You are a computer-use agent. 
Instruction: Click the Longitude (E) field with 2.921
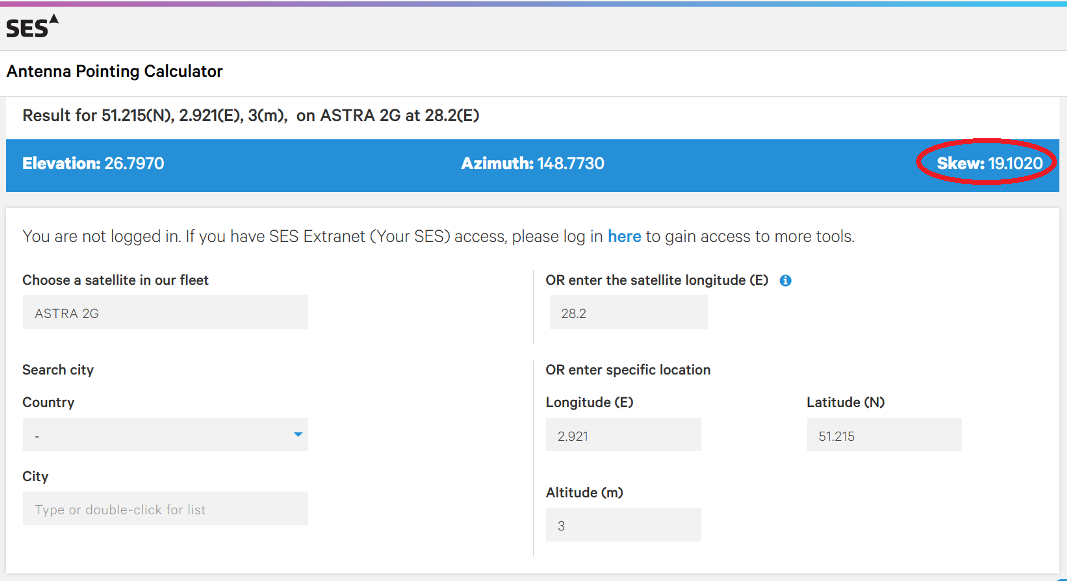pos(623,435)
